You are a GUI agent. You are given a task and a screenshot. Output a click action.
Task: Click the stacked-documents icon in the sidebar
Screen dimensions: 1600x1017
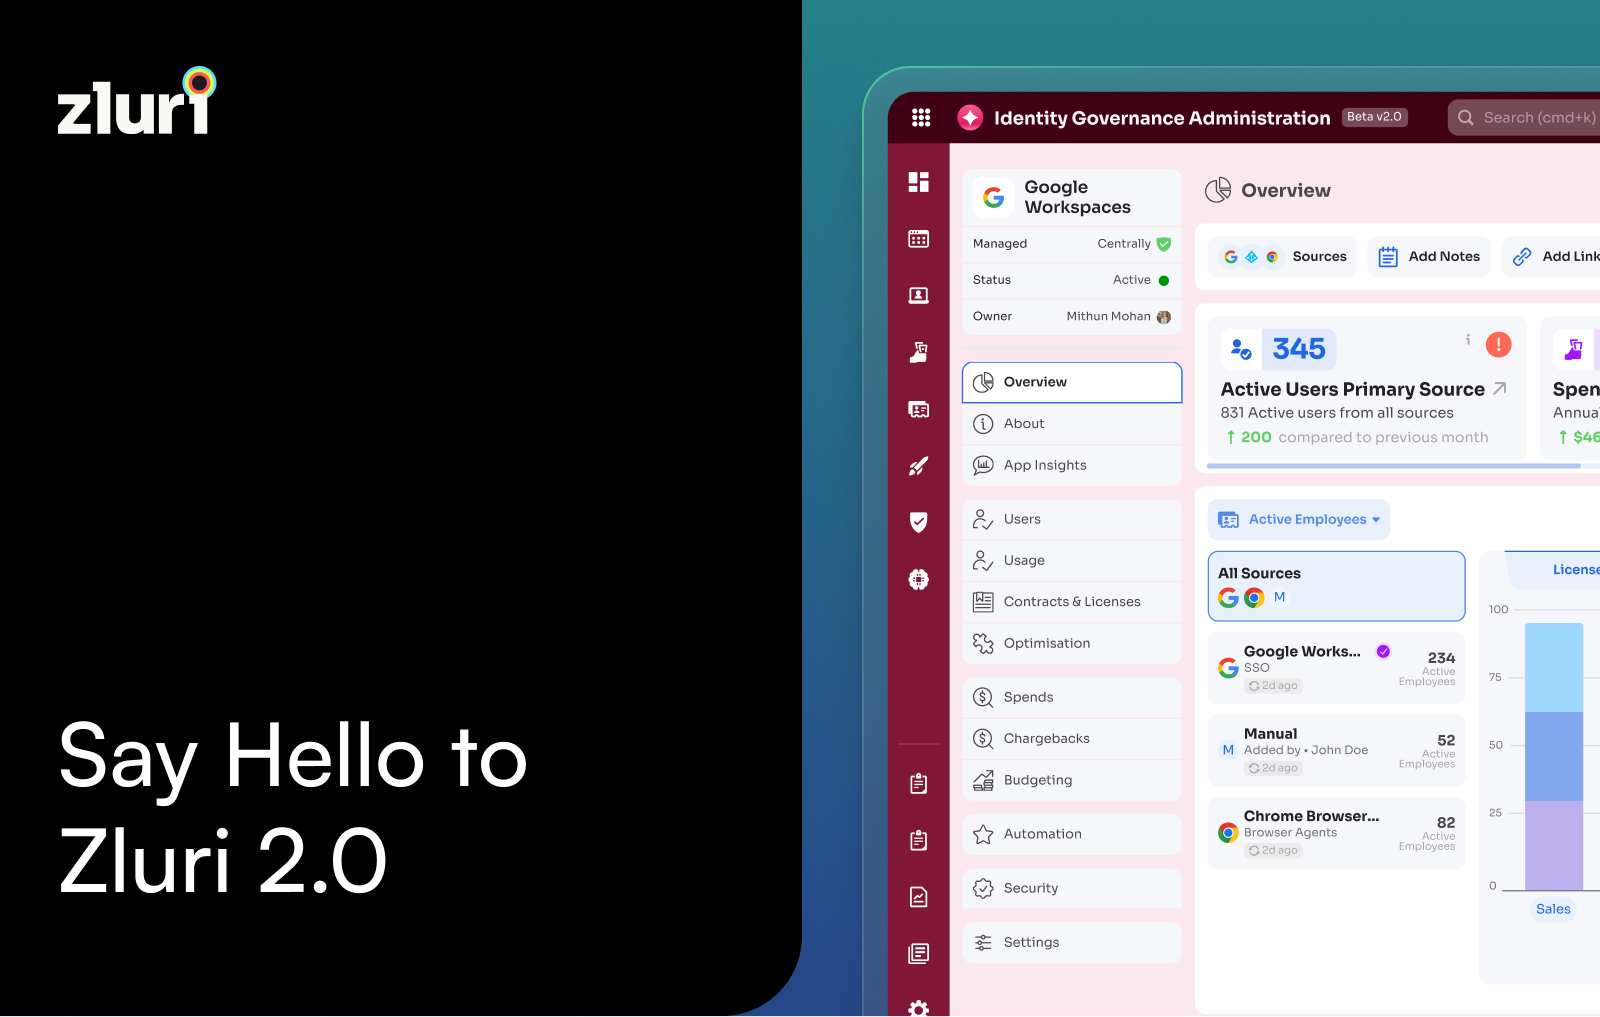918,953
